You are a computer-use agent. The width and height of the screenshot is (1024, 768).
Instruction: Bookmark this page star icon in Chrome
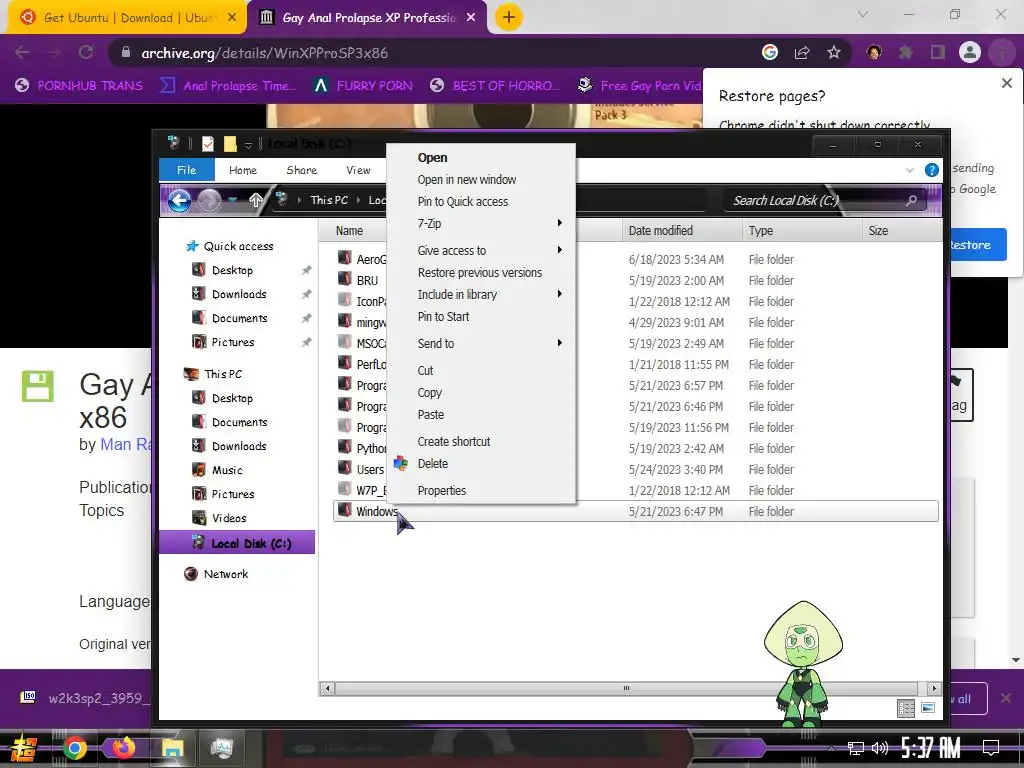point(834,53)
